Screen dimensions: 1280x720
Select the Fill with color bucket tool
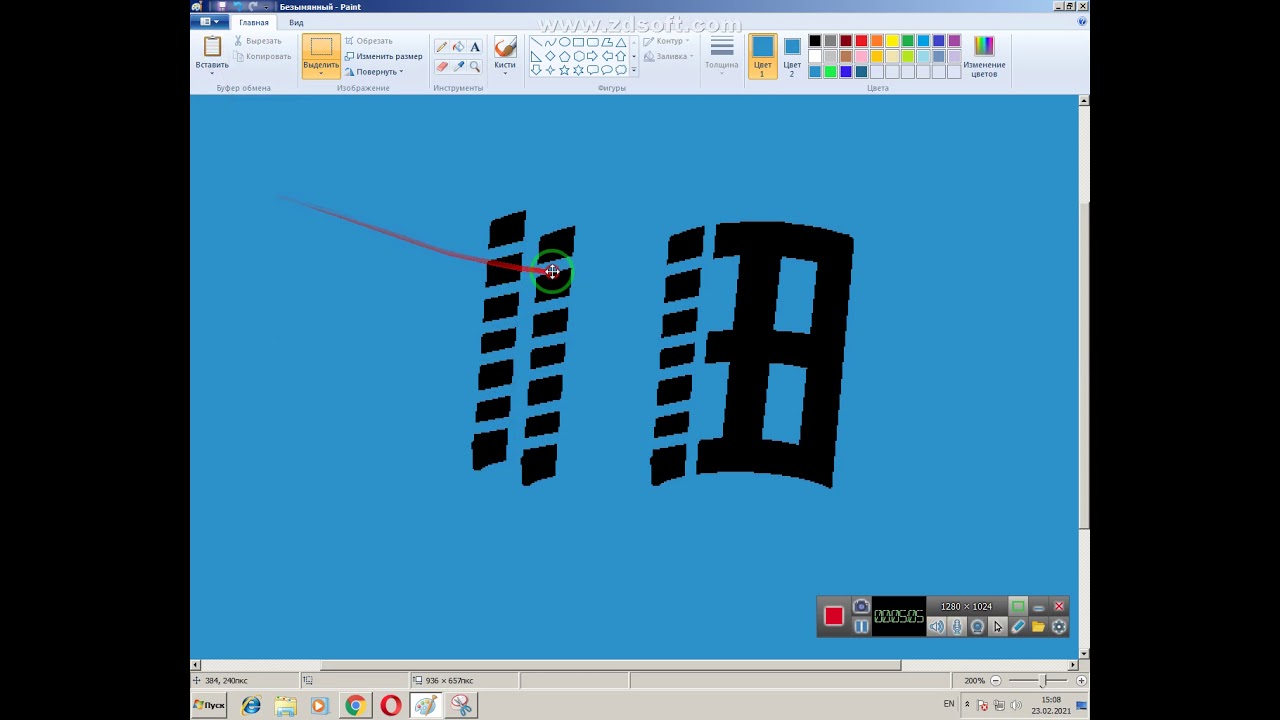[458, 47]
